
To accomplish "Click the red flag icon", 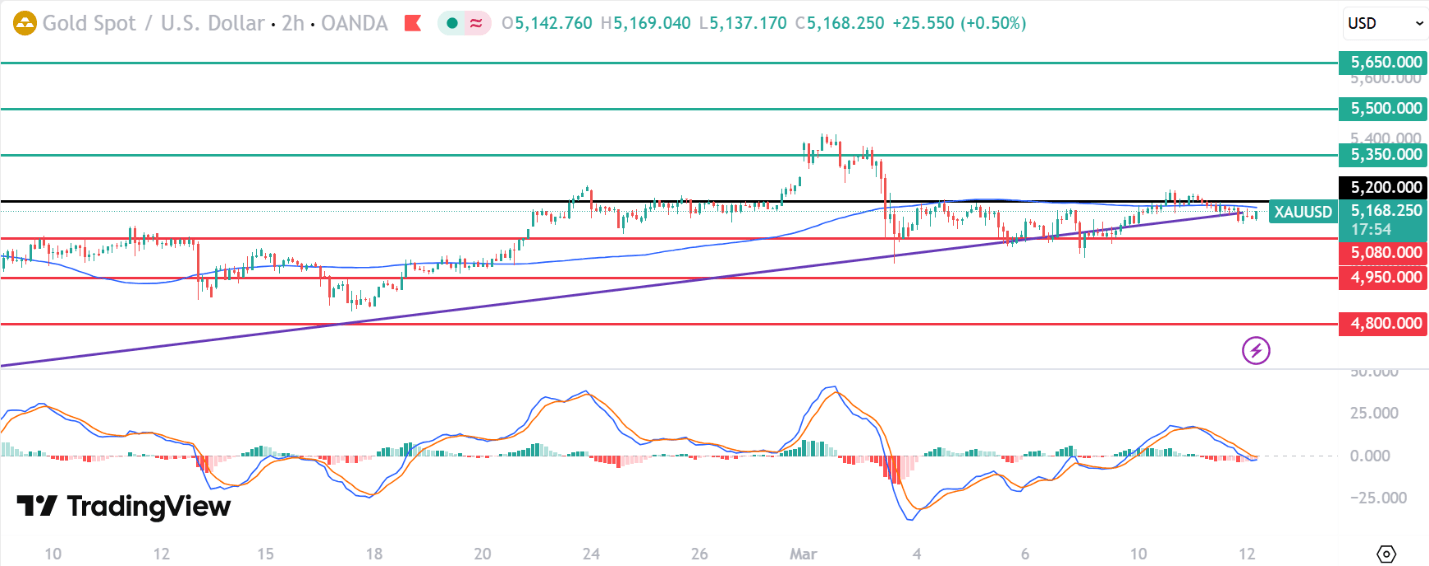I will [x=411, y=23].
